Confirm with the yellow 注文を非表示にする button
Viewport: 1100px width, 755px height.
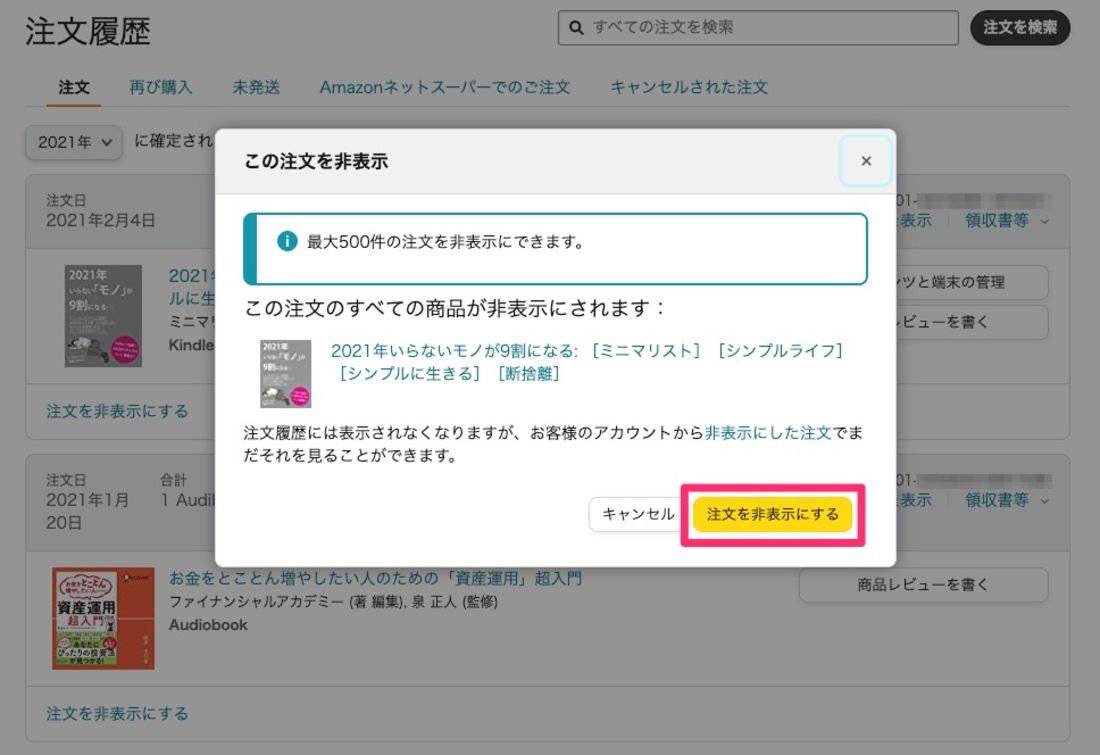point(772,514)
